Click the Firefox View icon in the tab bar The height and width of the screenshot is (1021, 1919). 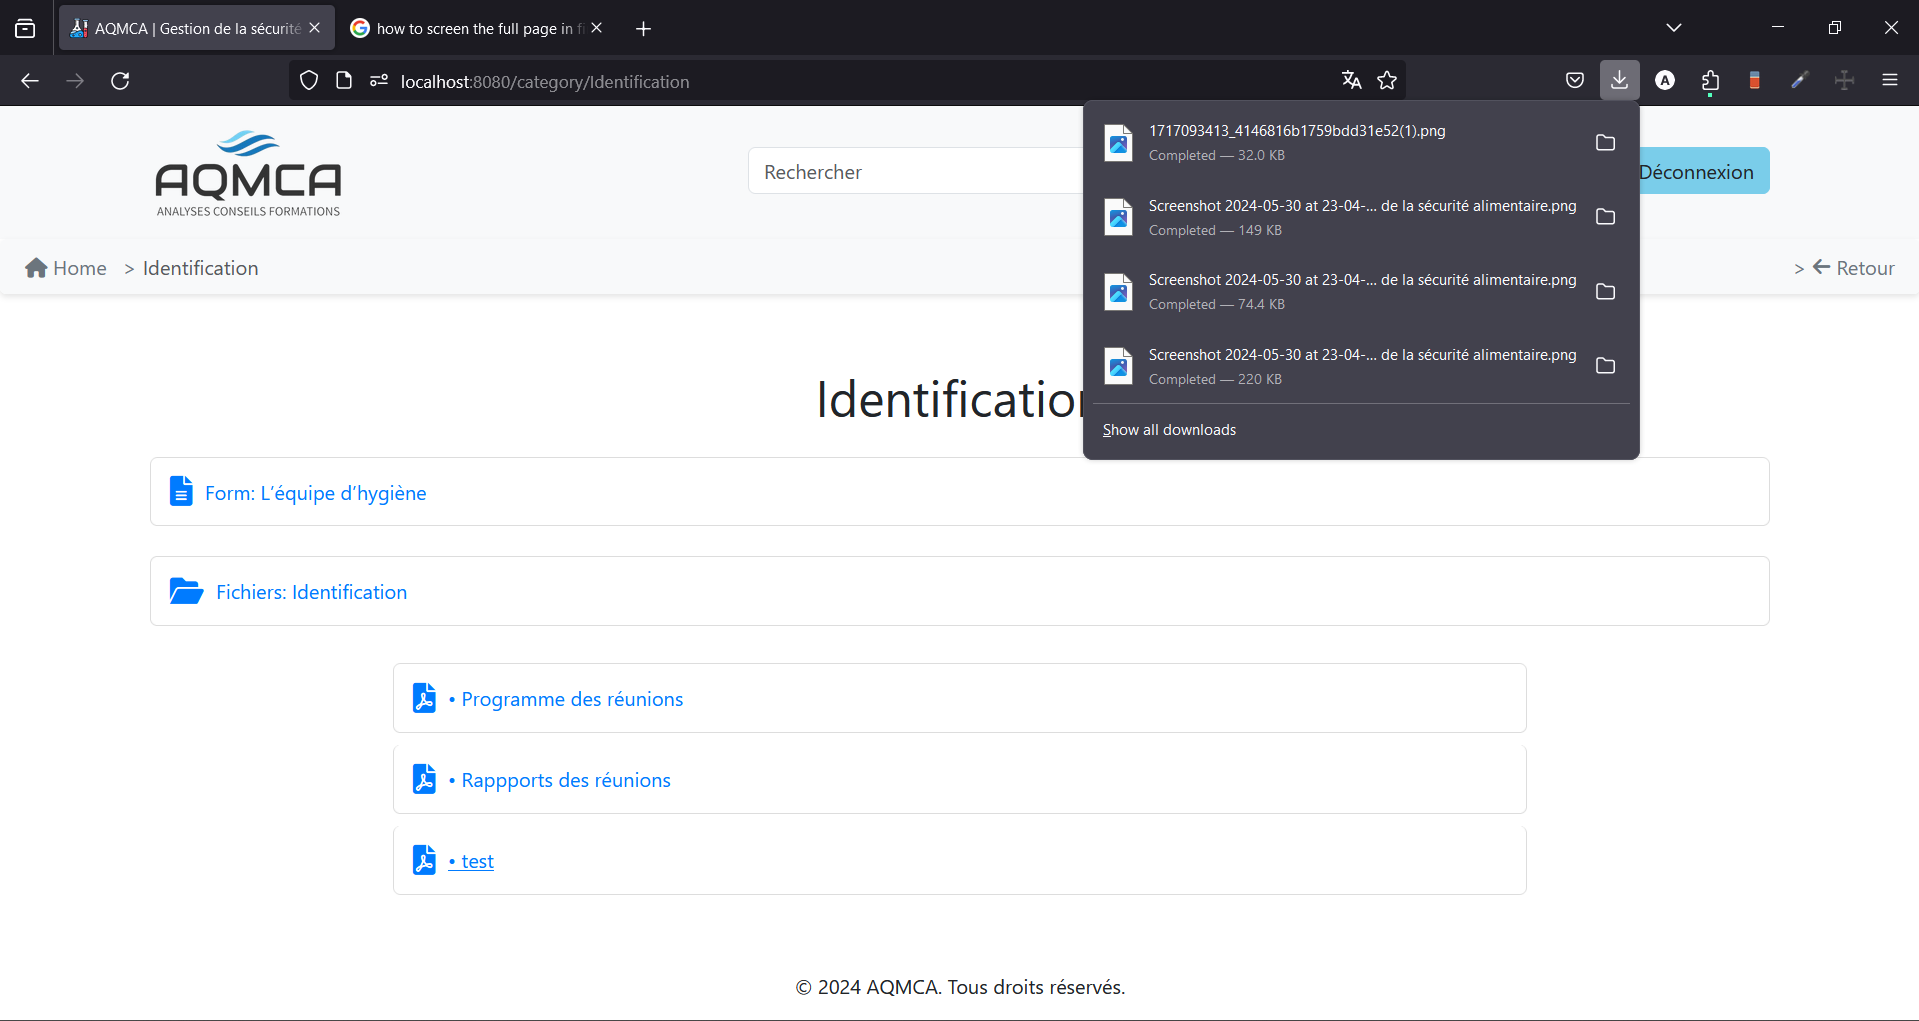coord(25,28)
